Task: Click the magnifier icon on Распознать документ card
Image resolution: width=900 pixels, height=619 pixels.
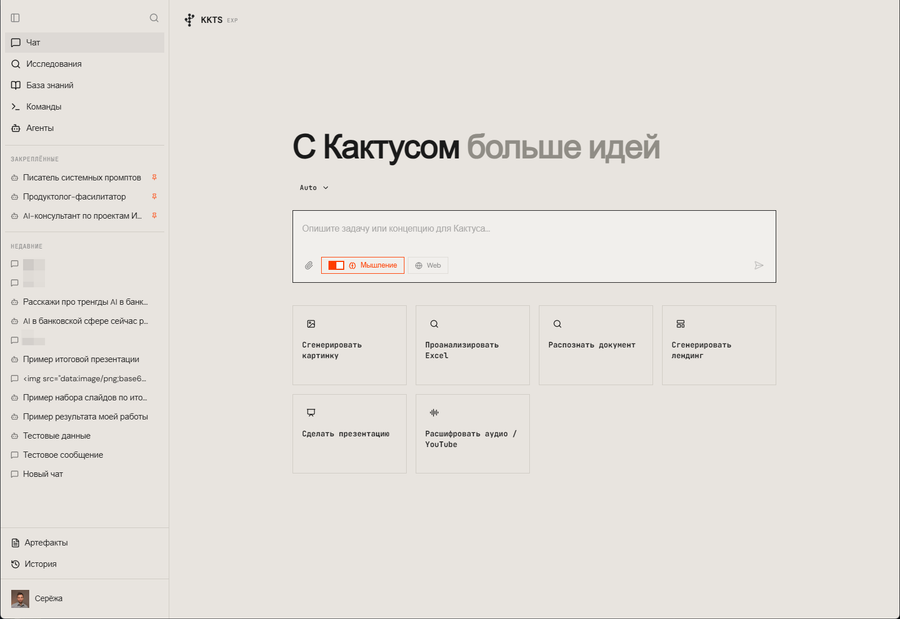Action: pos(557,324)
